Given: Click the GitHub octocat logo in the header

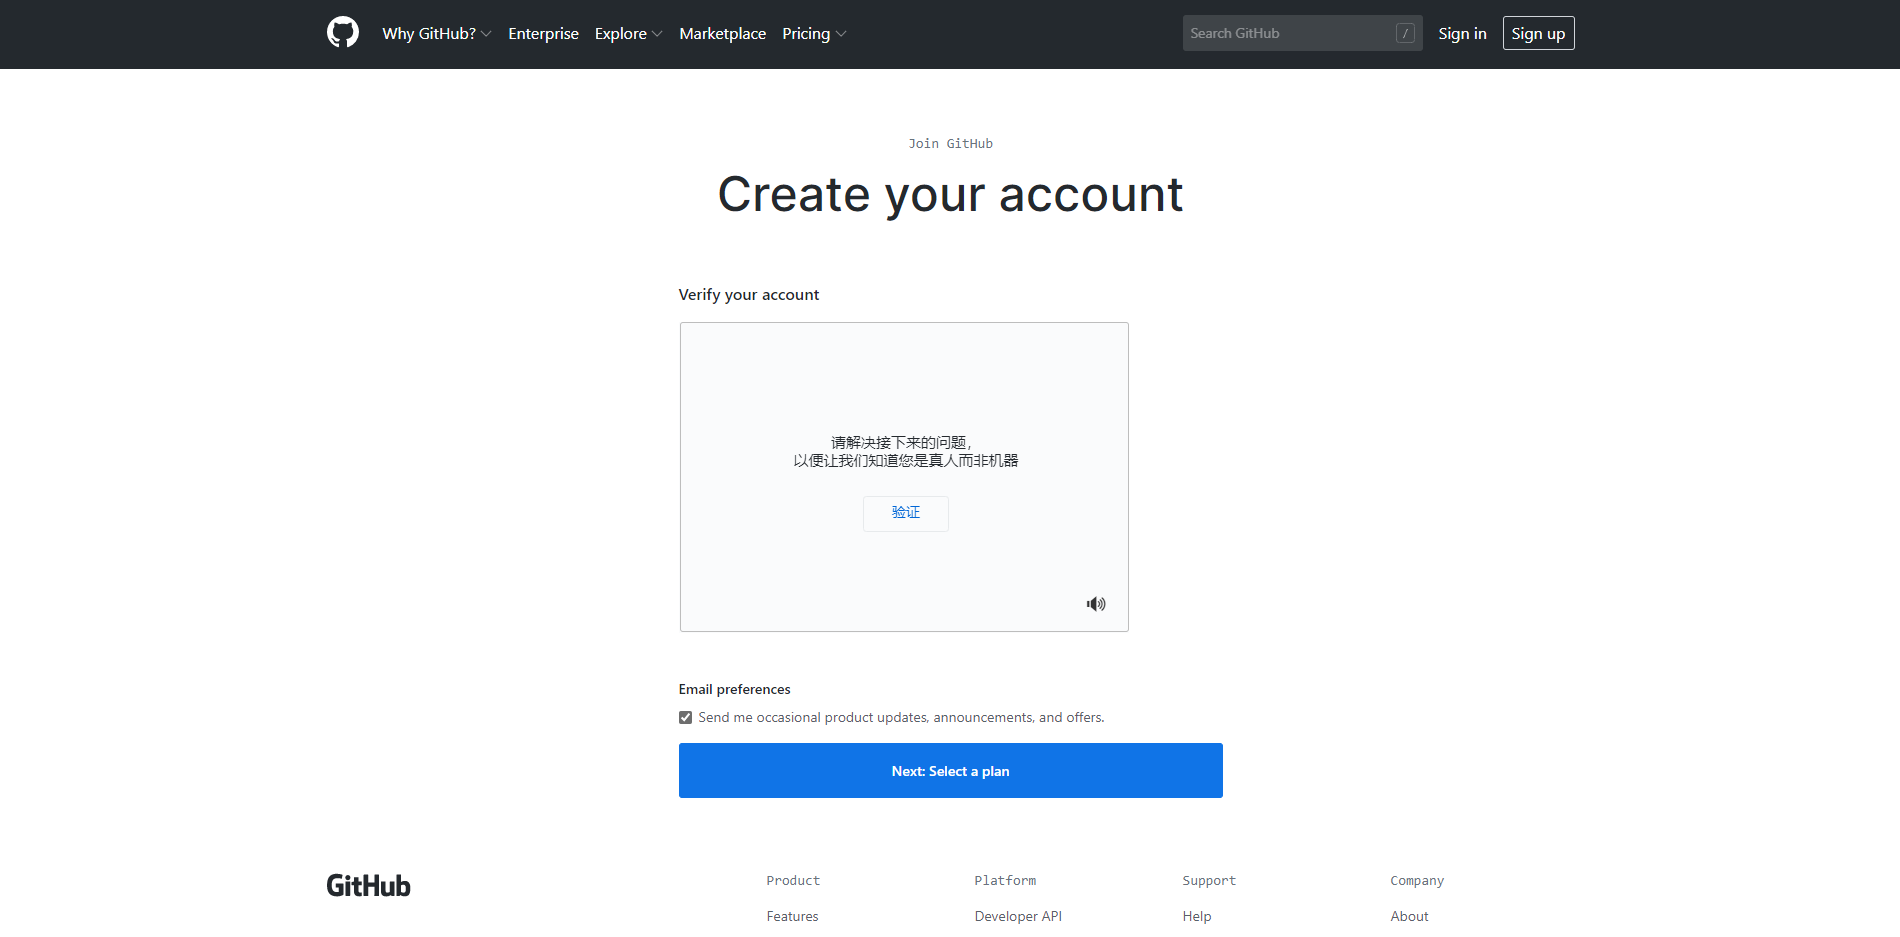Looking at the screenshot, I should click(x=343, y=33).
